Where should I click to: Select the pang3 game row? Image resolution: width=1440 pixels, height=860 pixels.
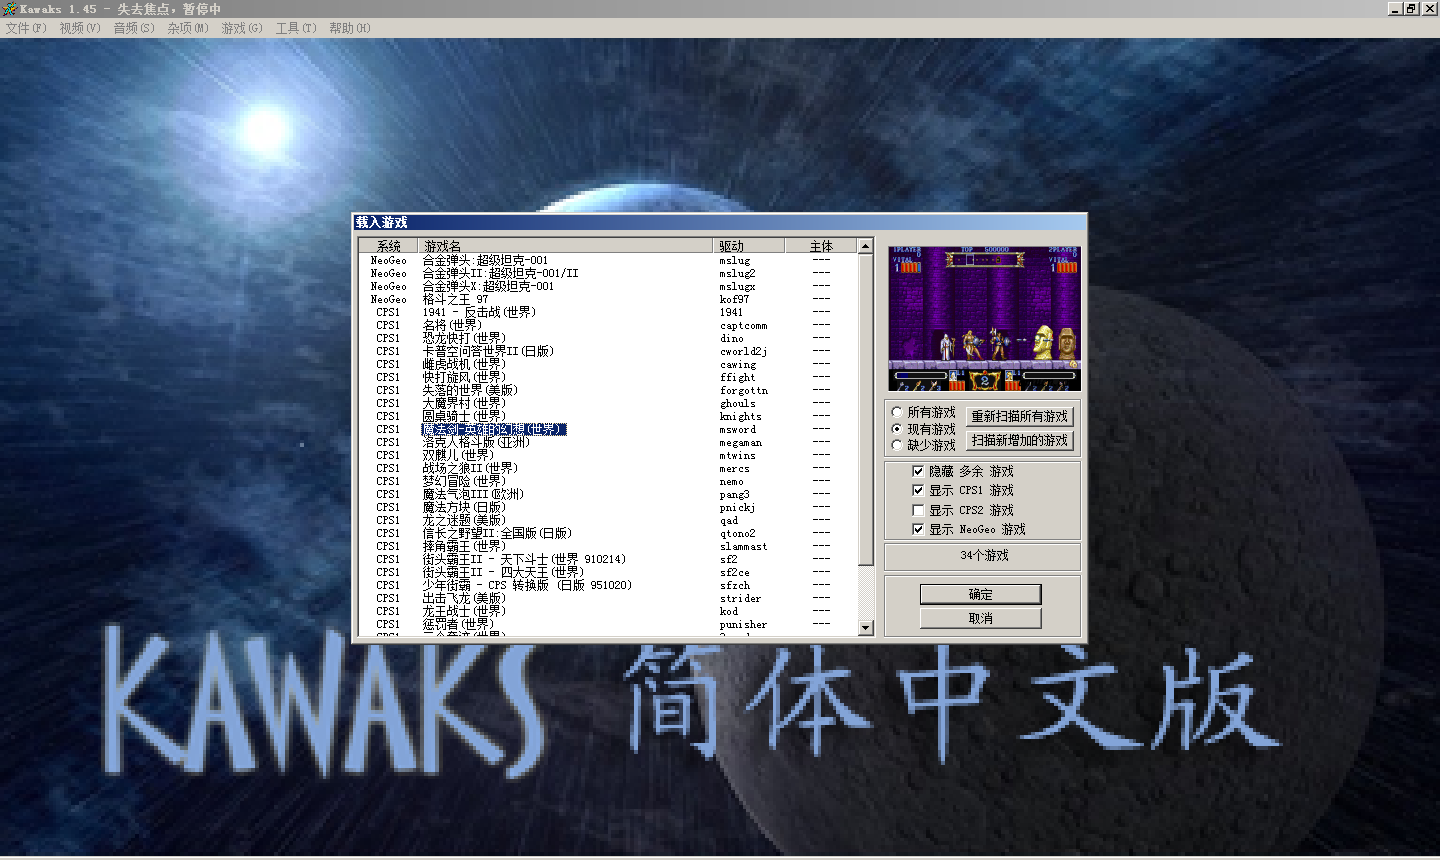[608, 494]
